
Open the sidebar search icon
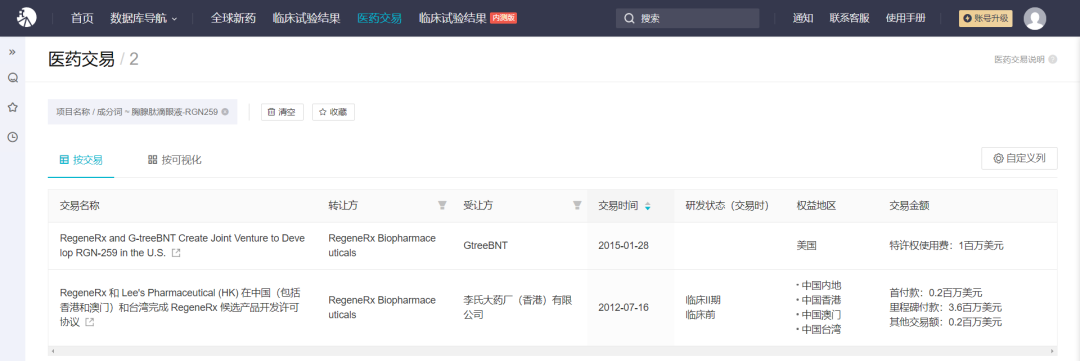[x=12, y=79]
